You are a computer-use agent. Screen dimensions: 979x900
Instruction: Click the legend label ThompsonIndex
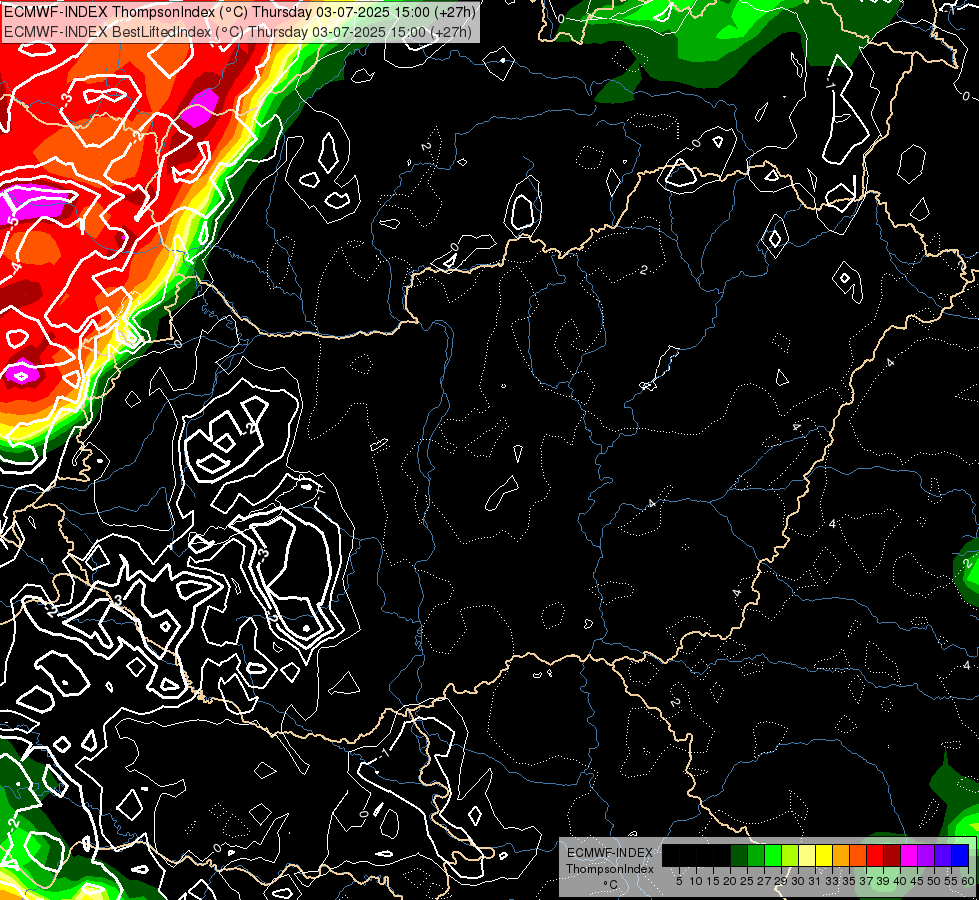[x=610, y=869]
